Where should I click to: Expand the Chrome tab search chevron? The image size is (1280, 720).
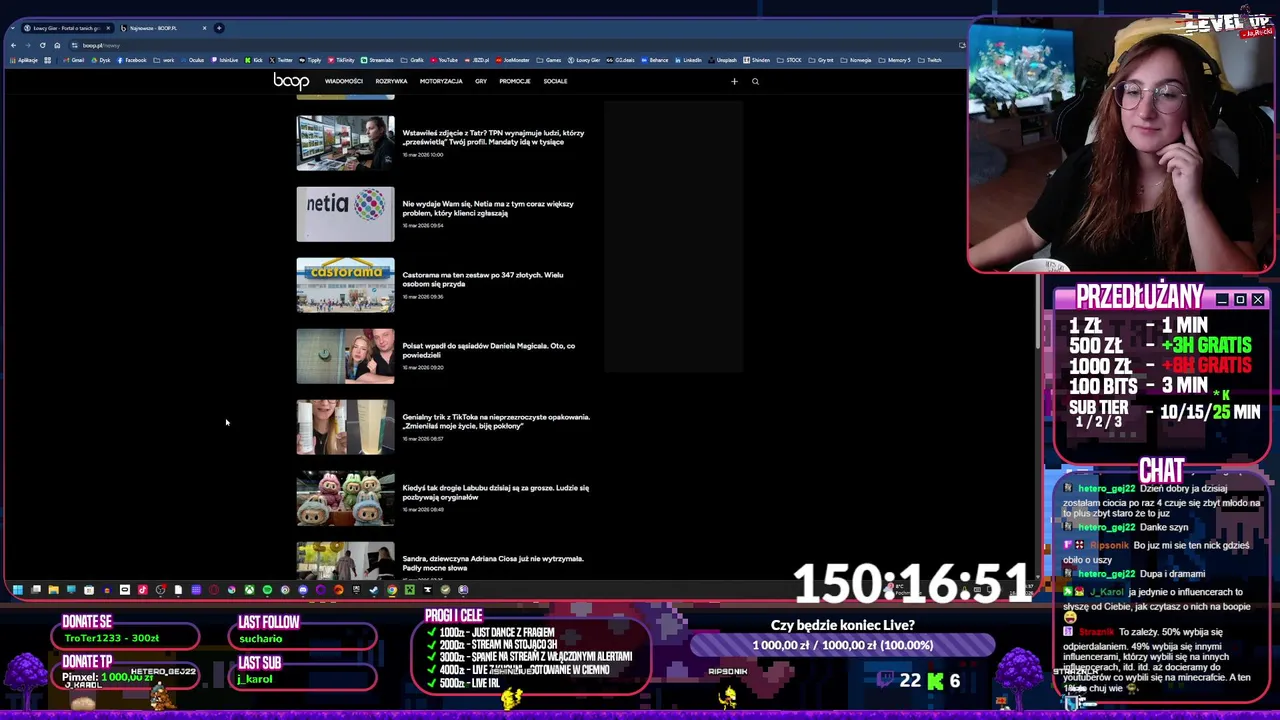tap(13, 28)
